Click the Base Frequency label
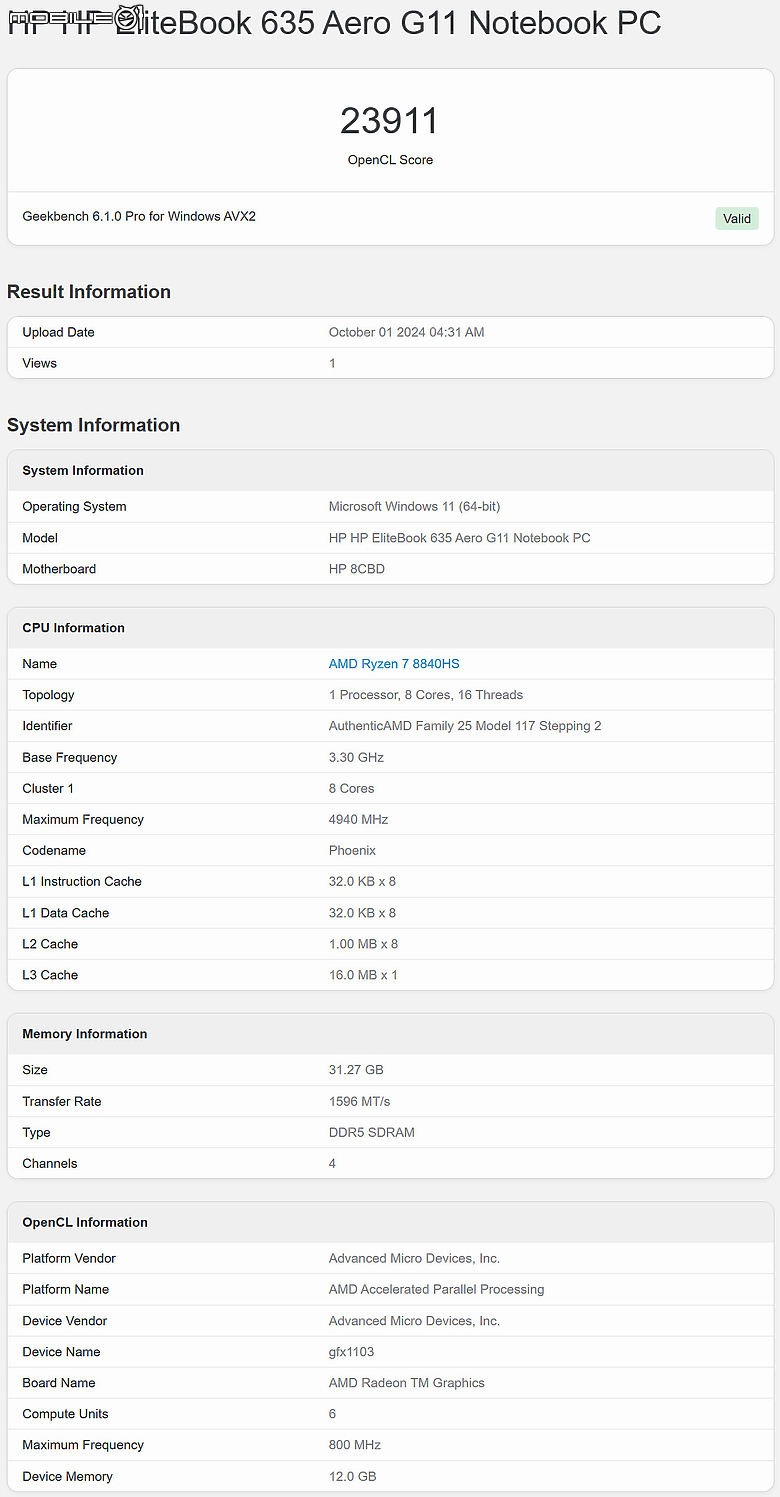 tap(69, 758)
